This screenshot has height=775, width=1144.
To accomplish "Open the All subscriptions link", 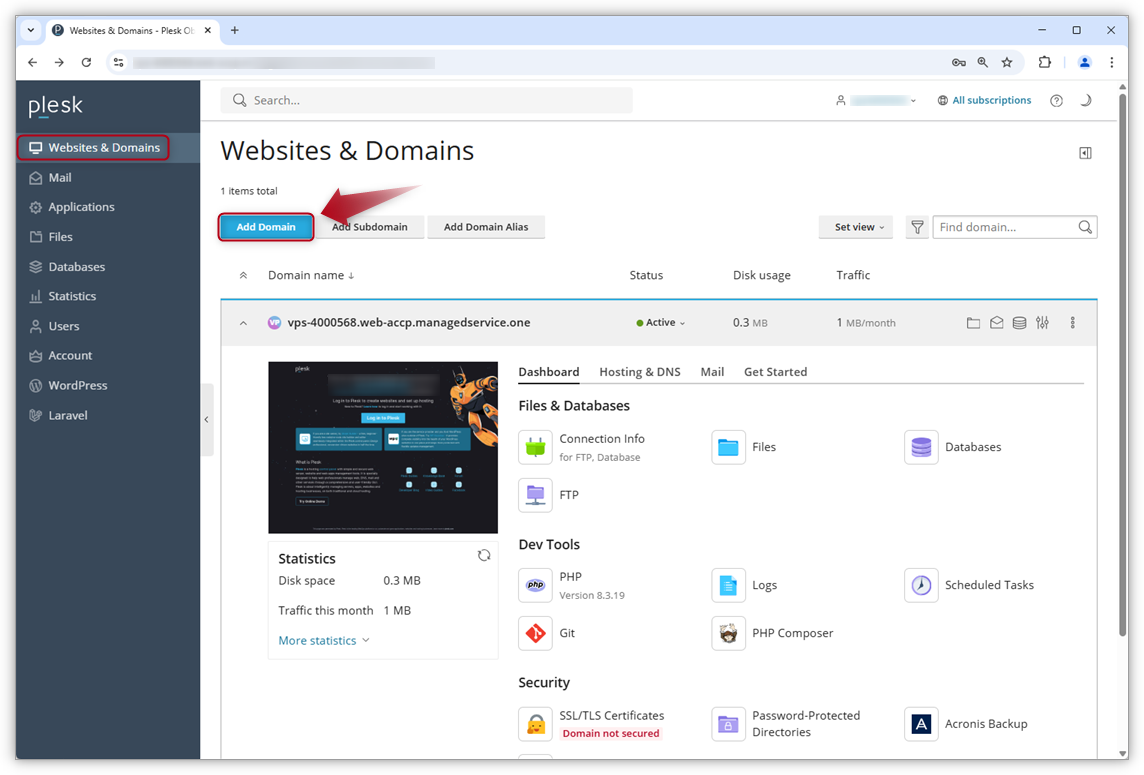I will [992, 100].
